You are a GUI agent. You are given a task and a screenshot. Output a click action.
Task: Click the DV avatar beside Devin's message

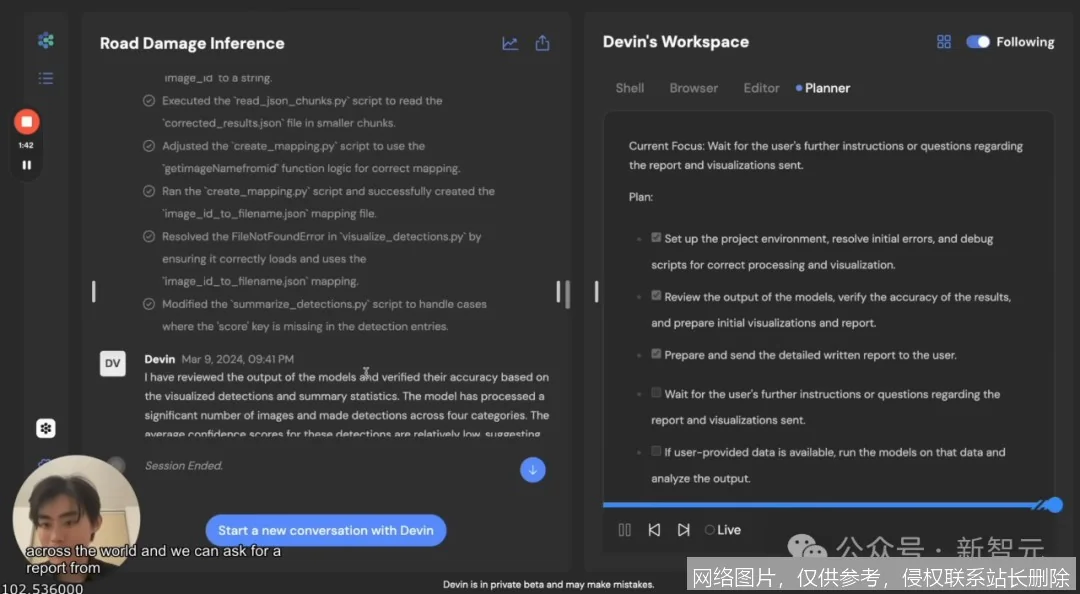point(113,363)
